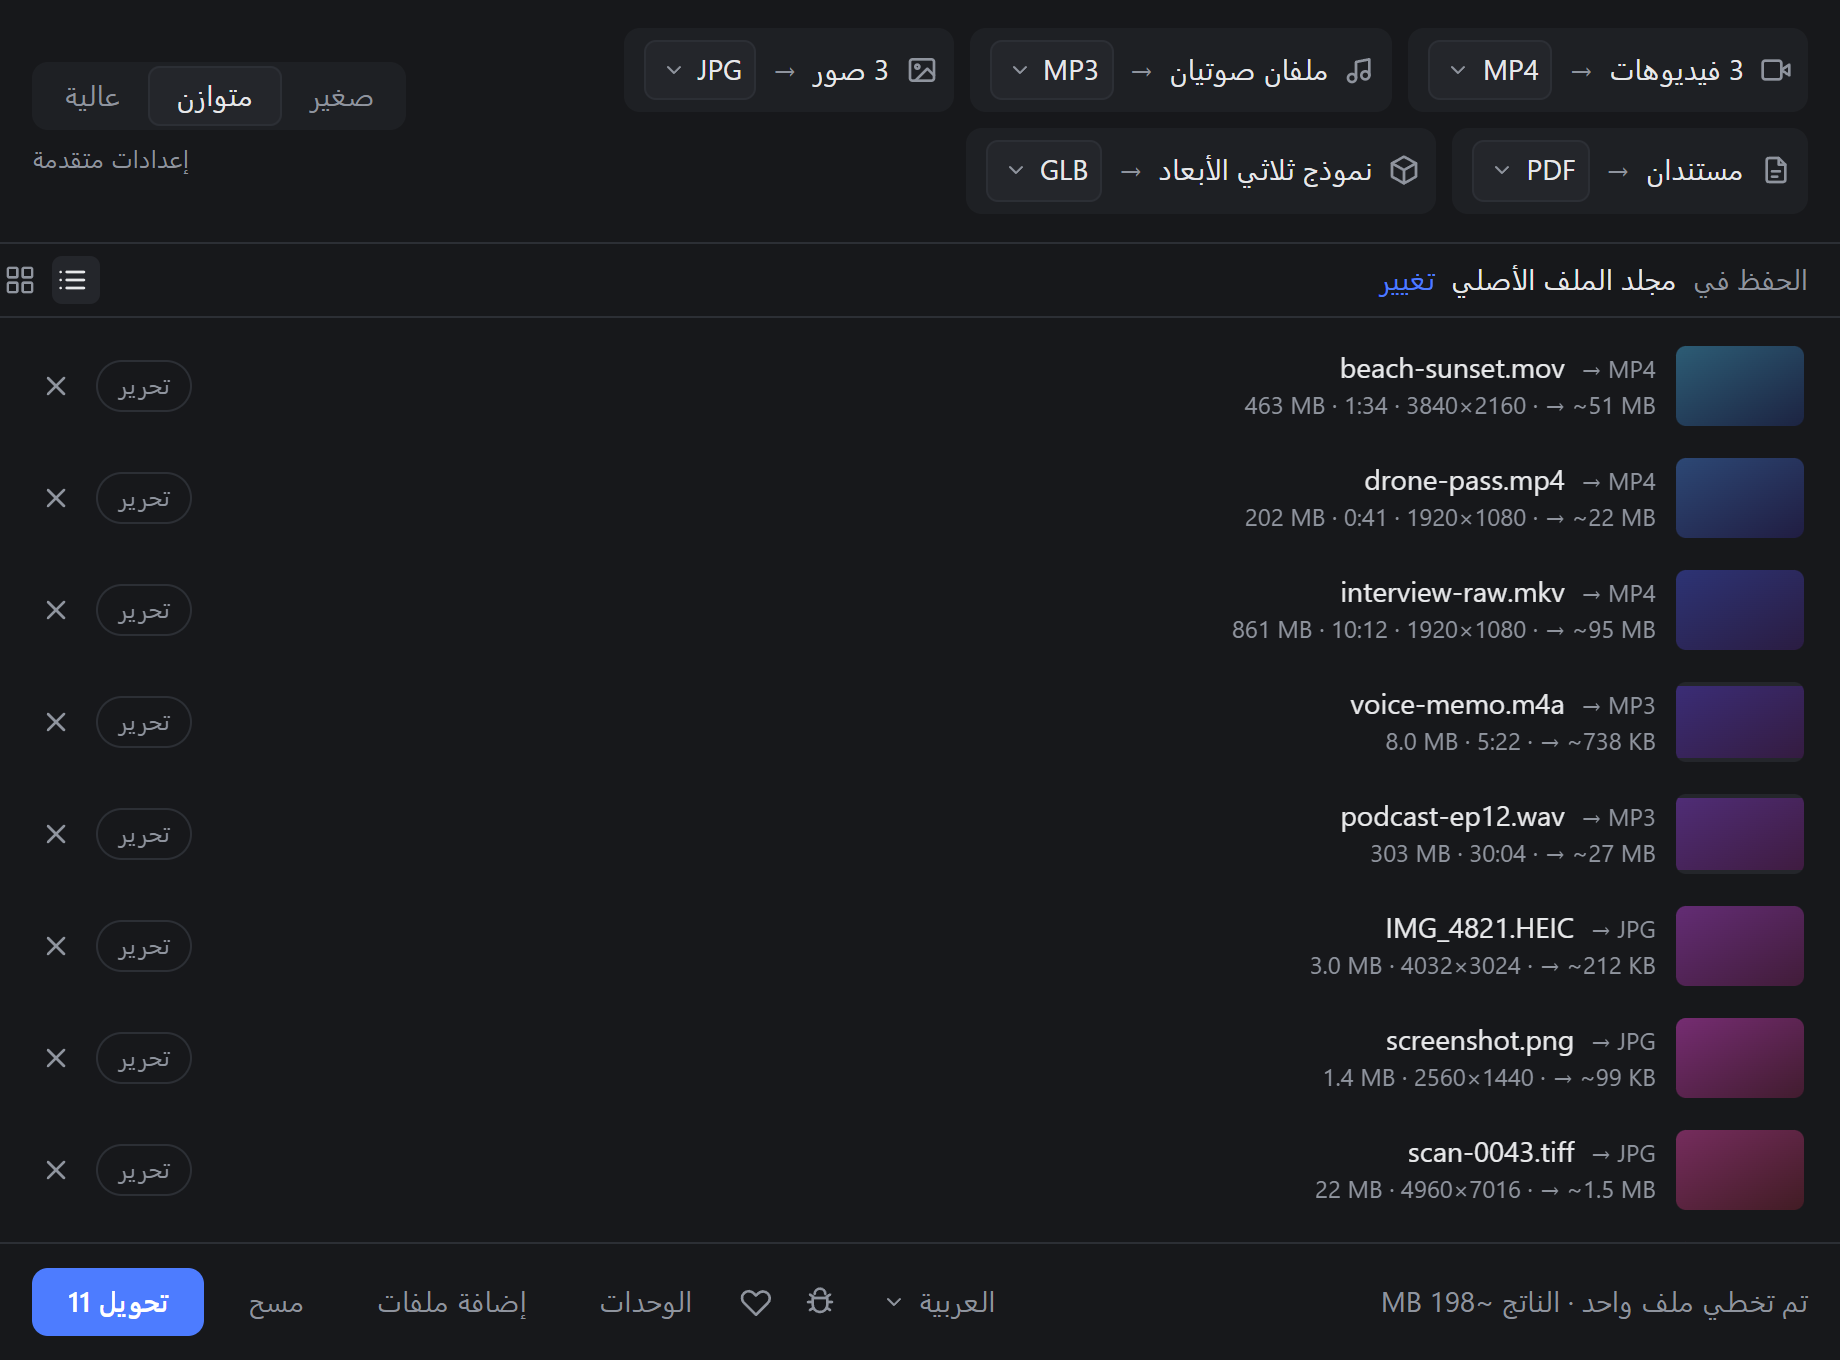Click the podcast-ep12.wav thumbnail
The width and height of the screenshot is (1840, 1360).
[x=1740, y=834]
